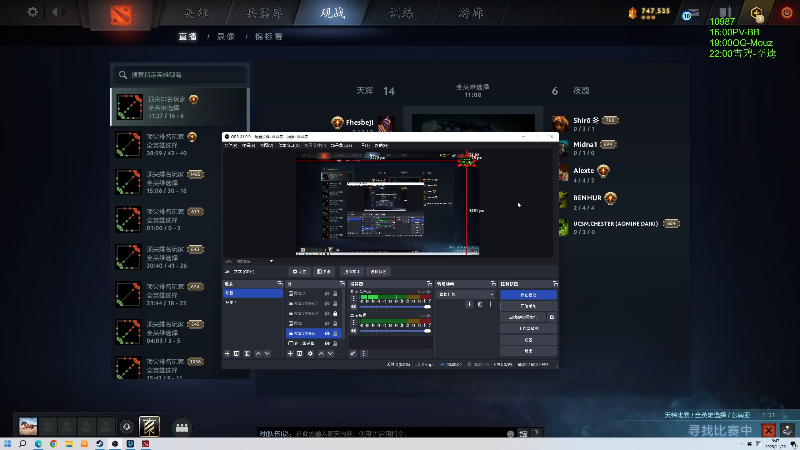
Task: Open Chrome from the taskbar
Action: (x=54, y=444)
